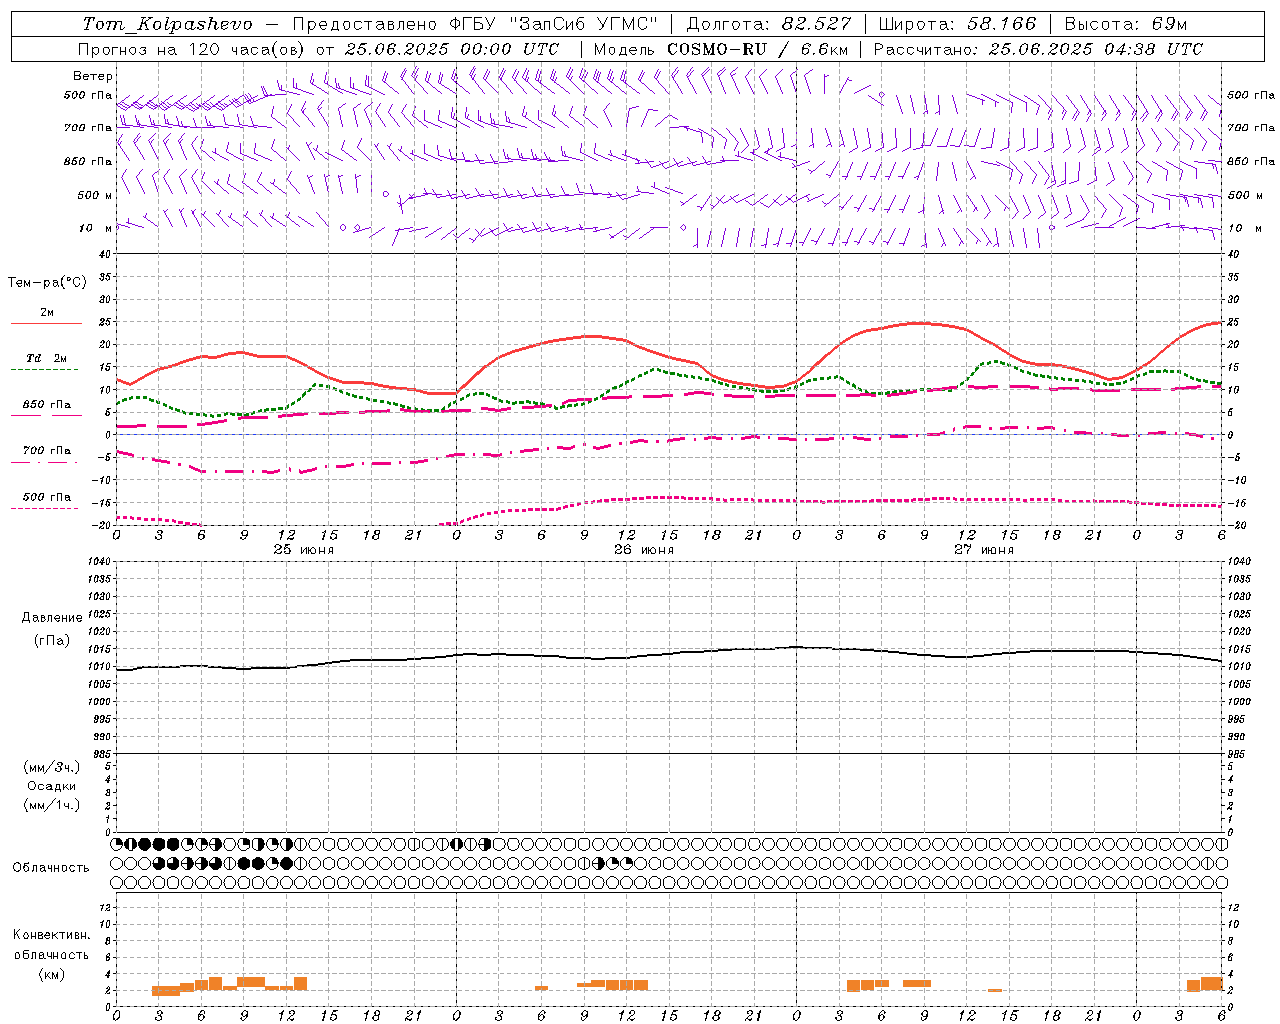Click the Tom_Kolpashevo station title
Image resolution: width=1280 pixels, height=1024 pixels.
tap(167, 24)
